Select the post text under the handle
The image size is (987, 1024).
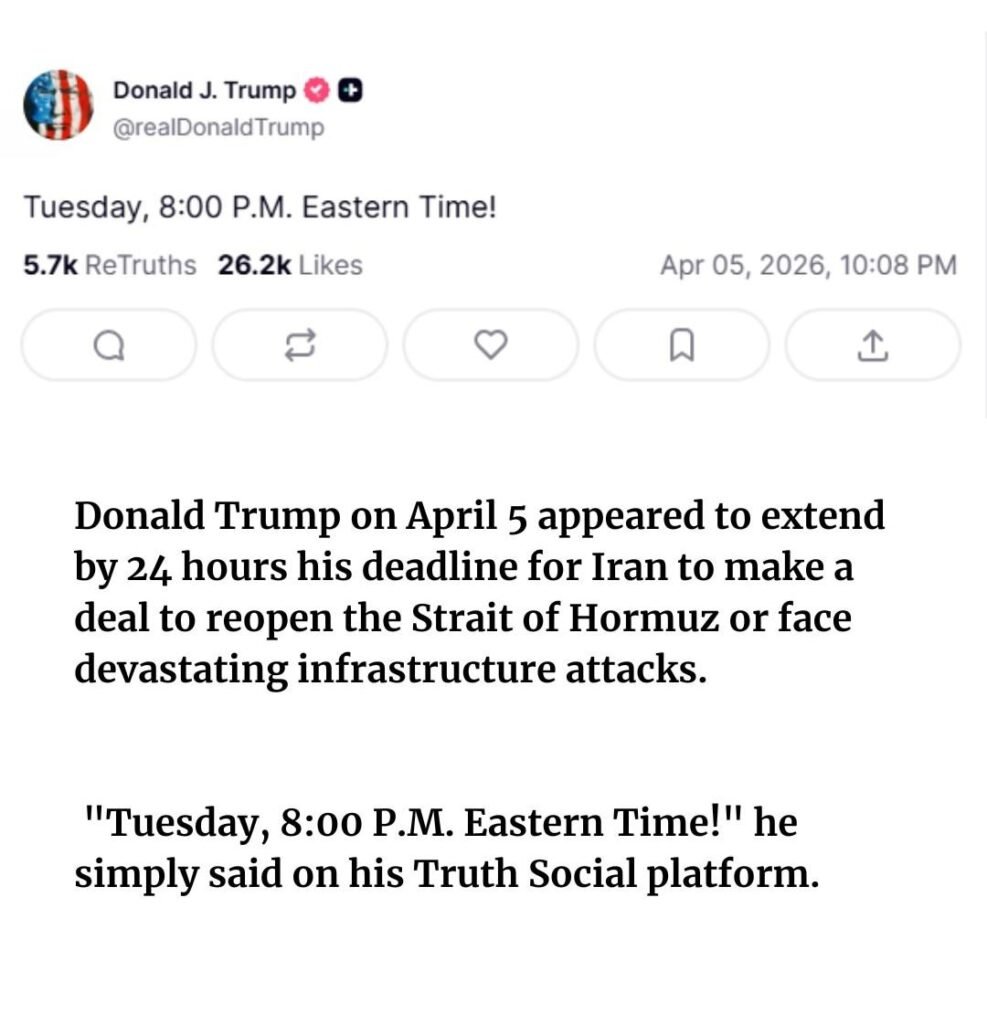coord(260,209)
